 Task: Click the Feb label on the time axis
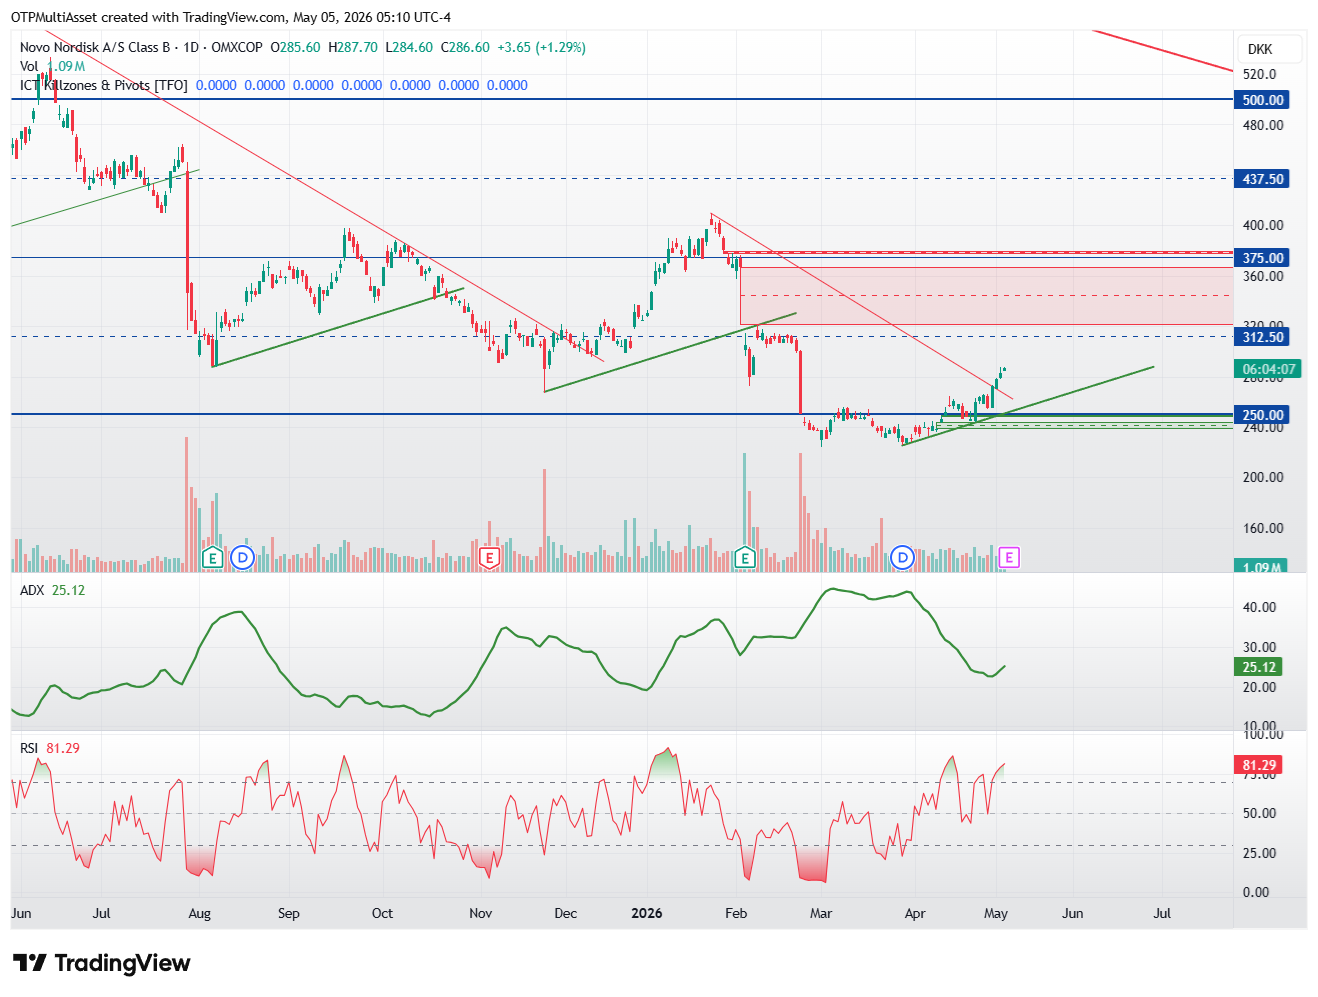tap(736, 913)
